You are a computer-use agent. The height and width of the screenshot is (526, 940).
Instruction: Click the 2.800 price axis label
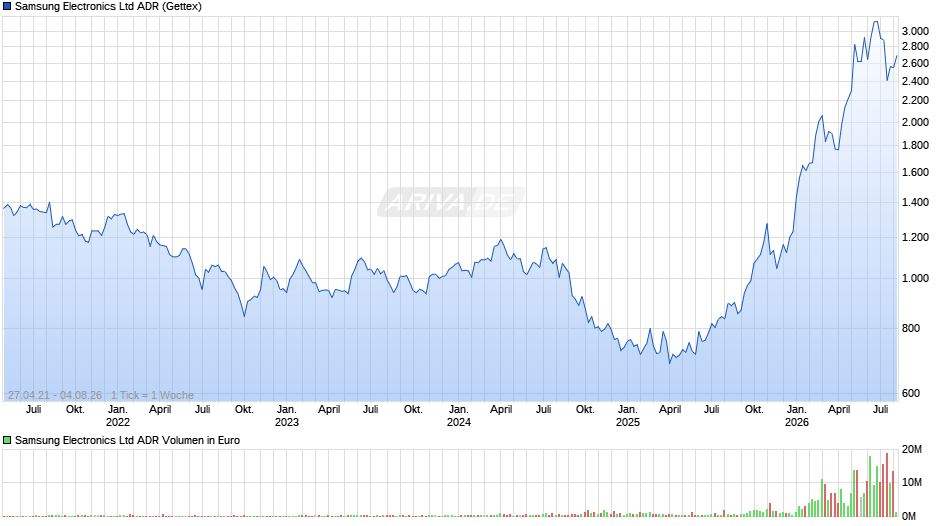point(915,47)
